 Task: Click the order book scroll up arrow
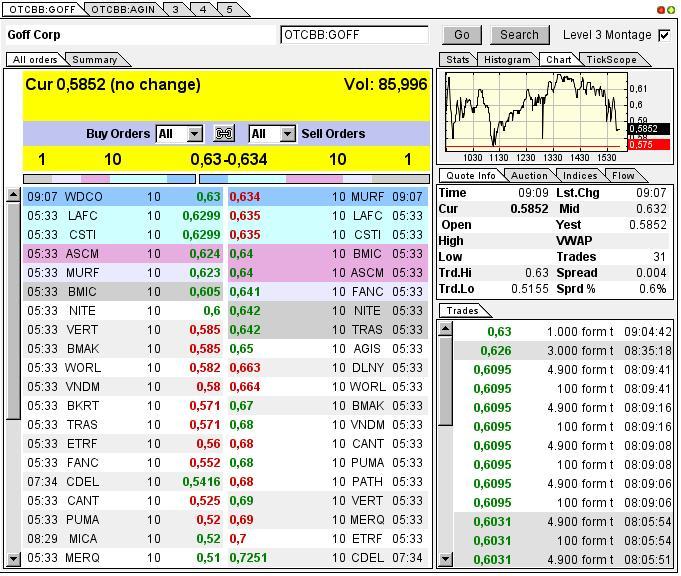pyautogui.click(x=13, y=195)
